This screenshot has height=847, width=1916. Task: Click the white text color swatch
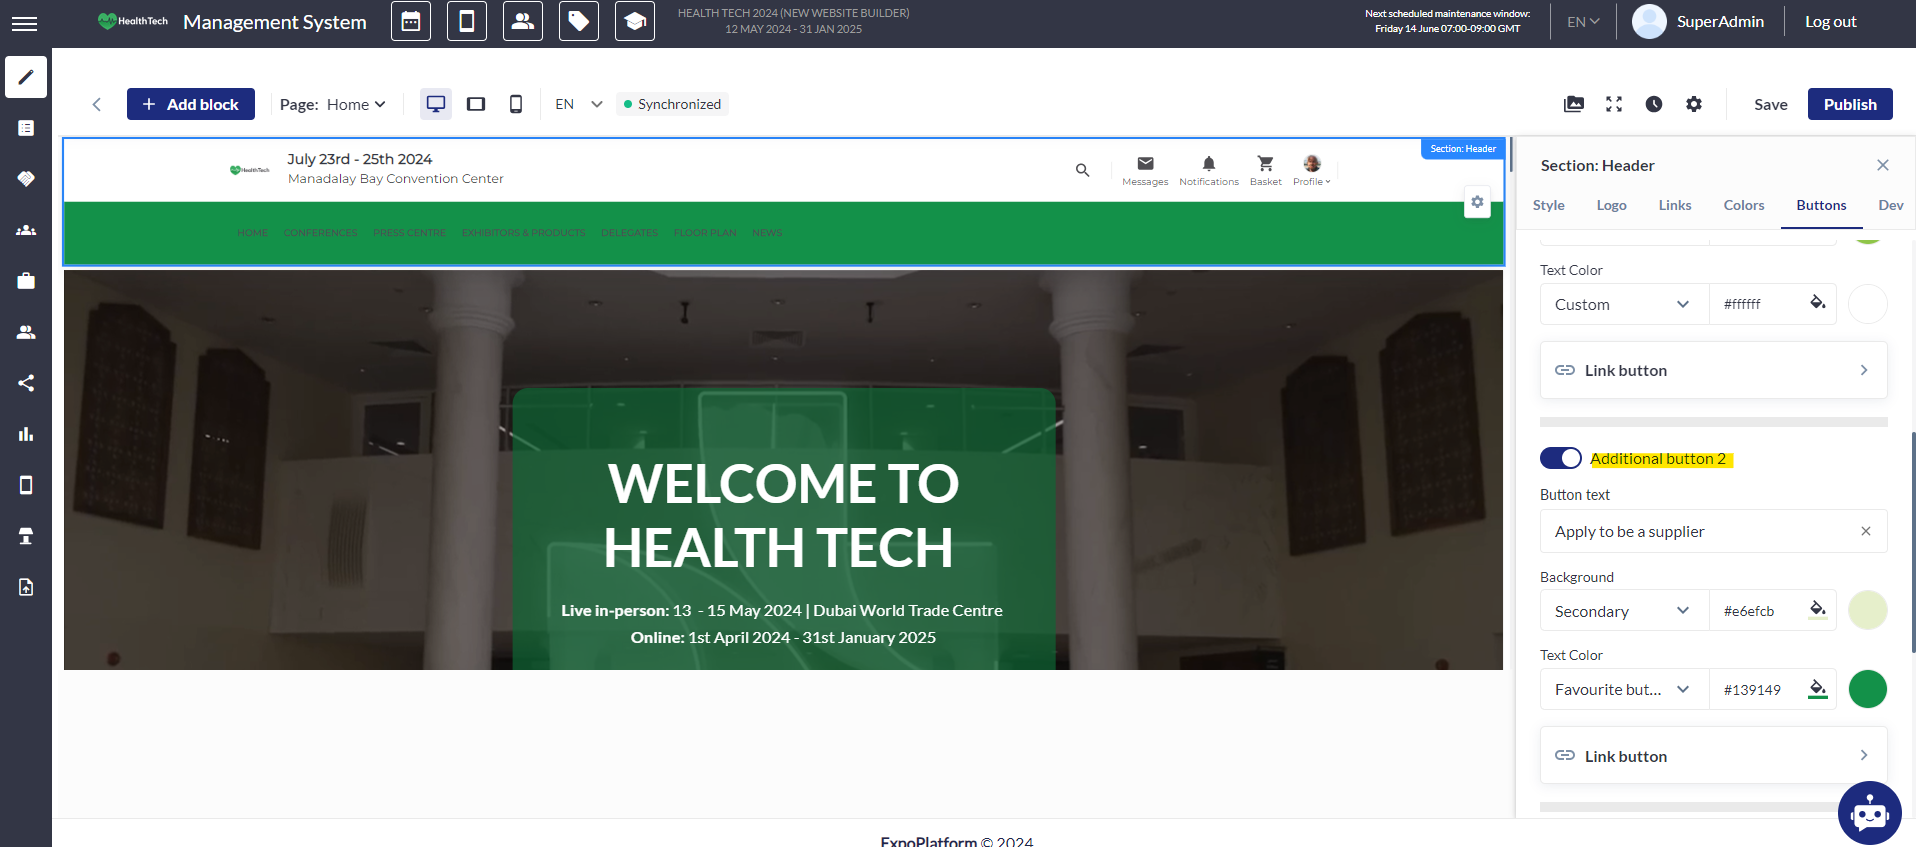click(x=1867, y=304)
